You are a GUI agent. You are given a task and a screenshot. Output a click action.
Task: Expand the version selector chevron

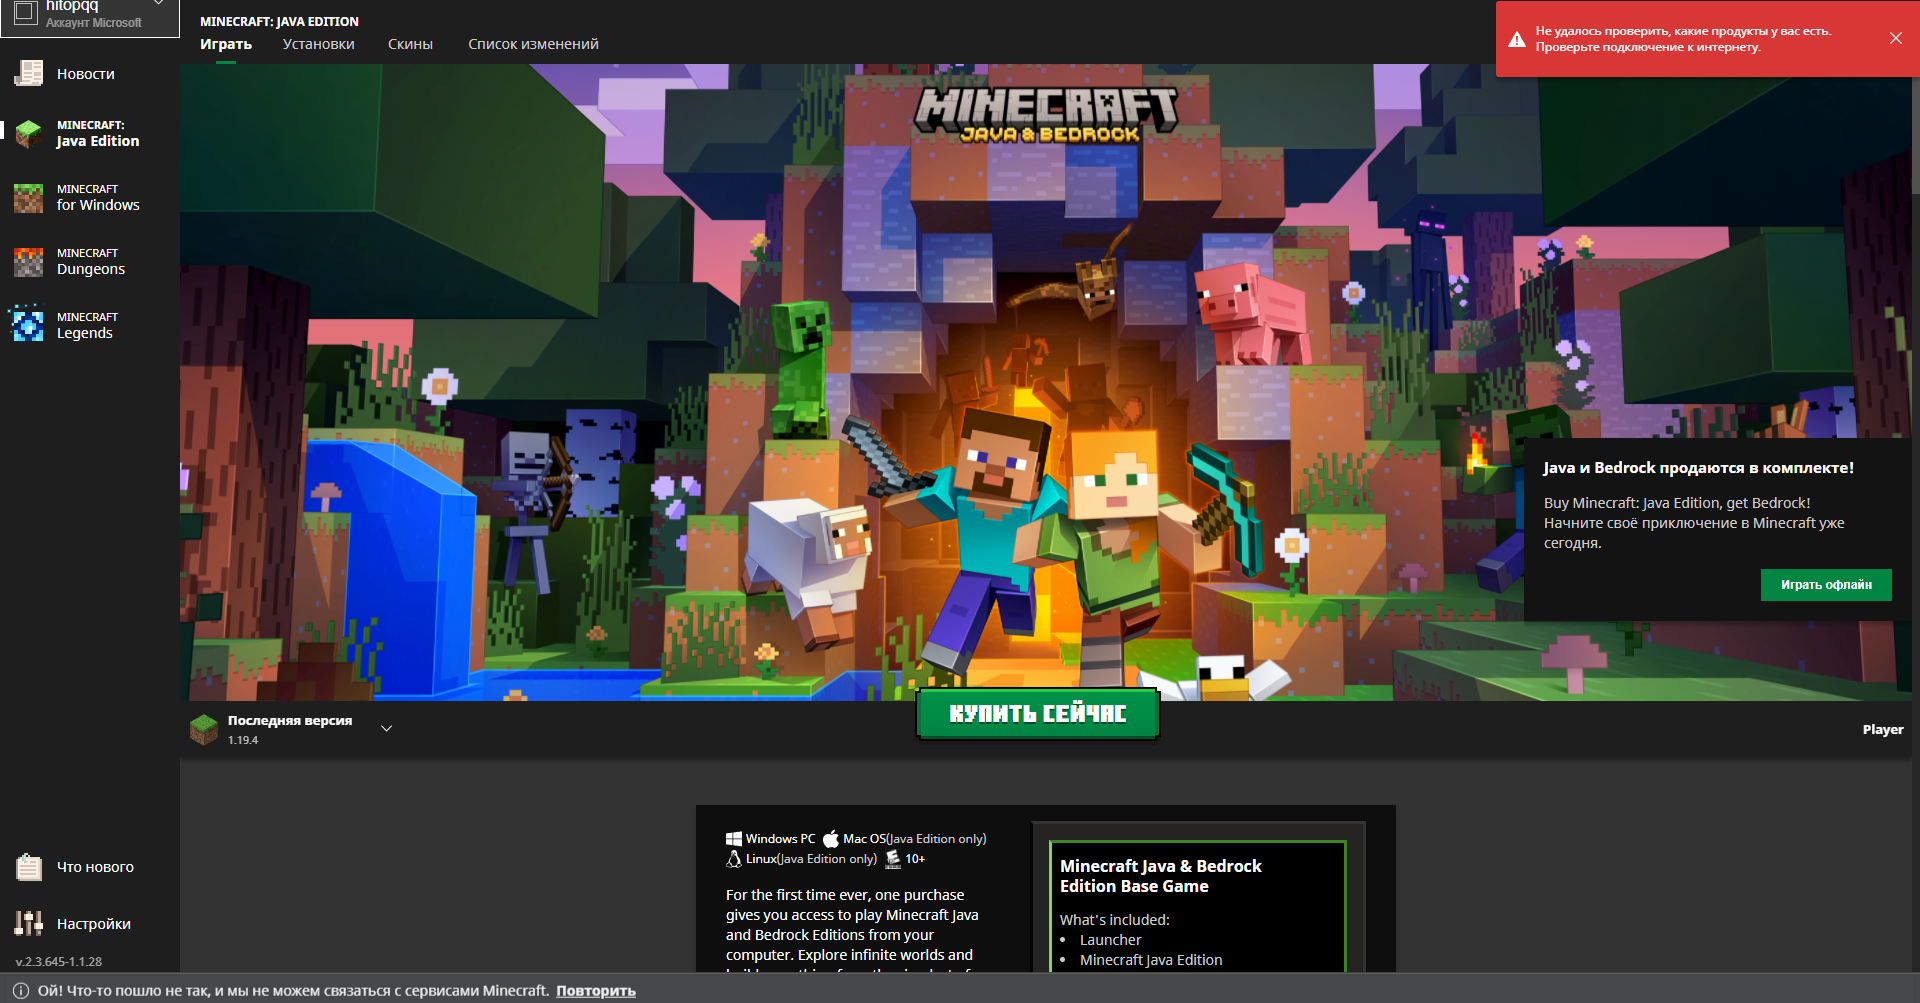point(387,729)
